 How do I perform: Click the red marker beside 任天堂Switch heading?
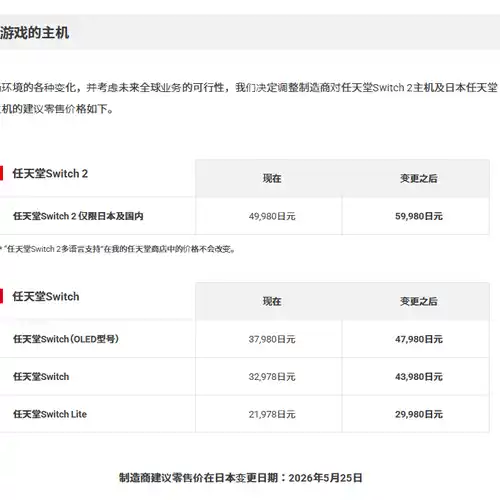tap(1, 296)
